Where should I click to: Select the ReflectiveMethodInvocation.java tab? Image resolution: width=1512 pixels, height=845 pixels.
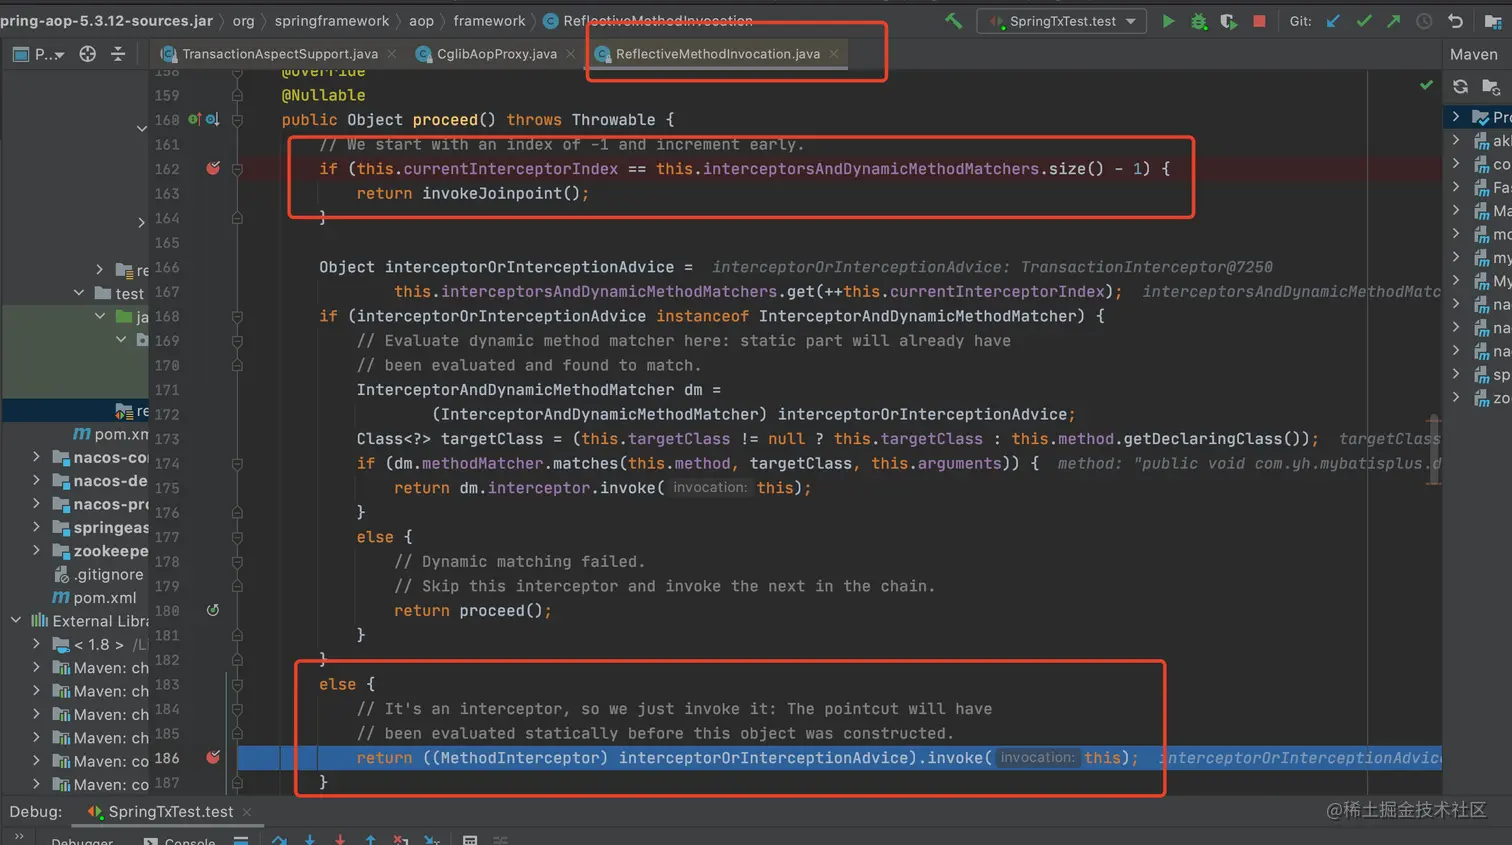coord(718,54)
